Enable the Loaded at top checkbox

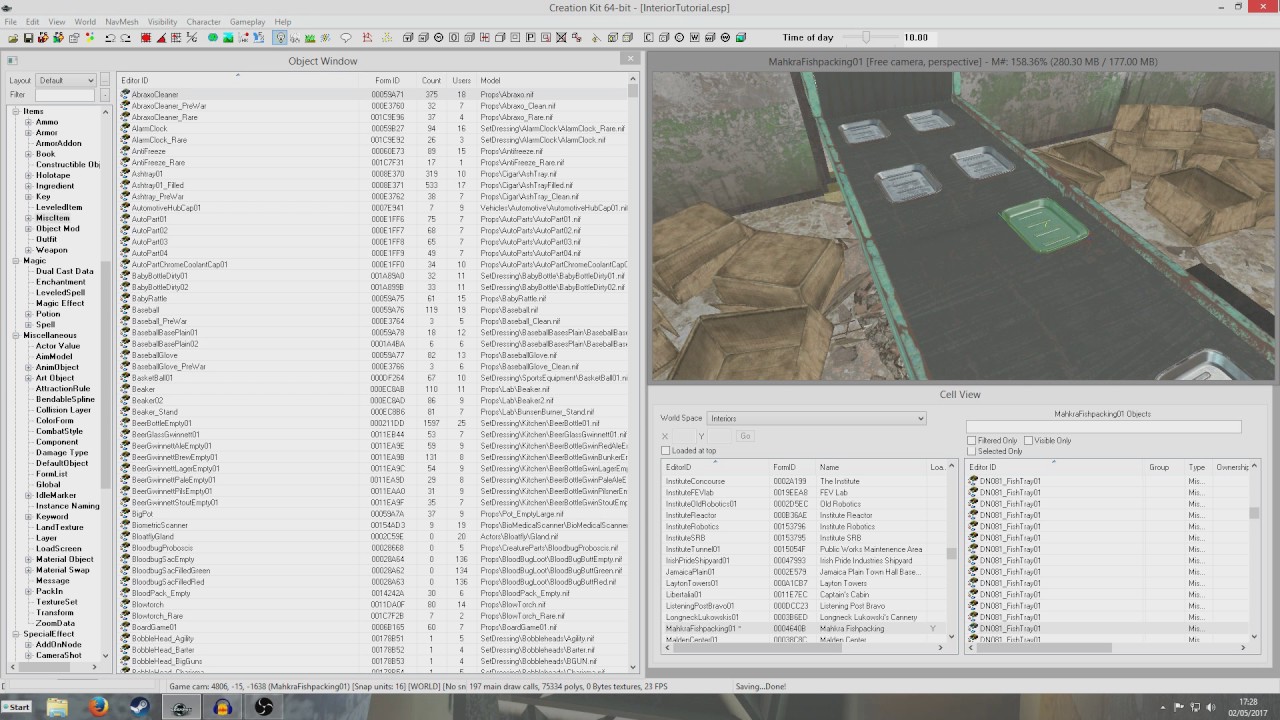(665, 451)
